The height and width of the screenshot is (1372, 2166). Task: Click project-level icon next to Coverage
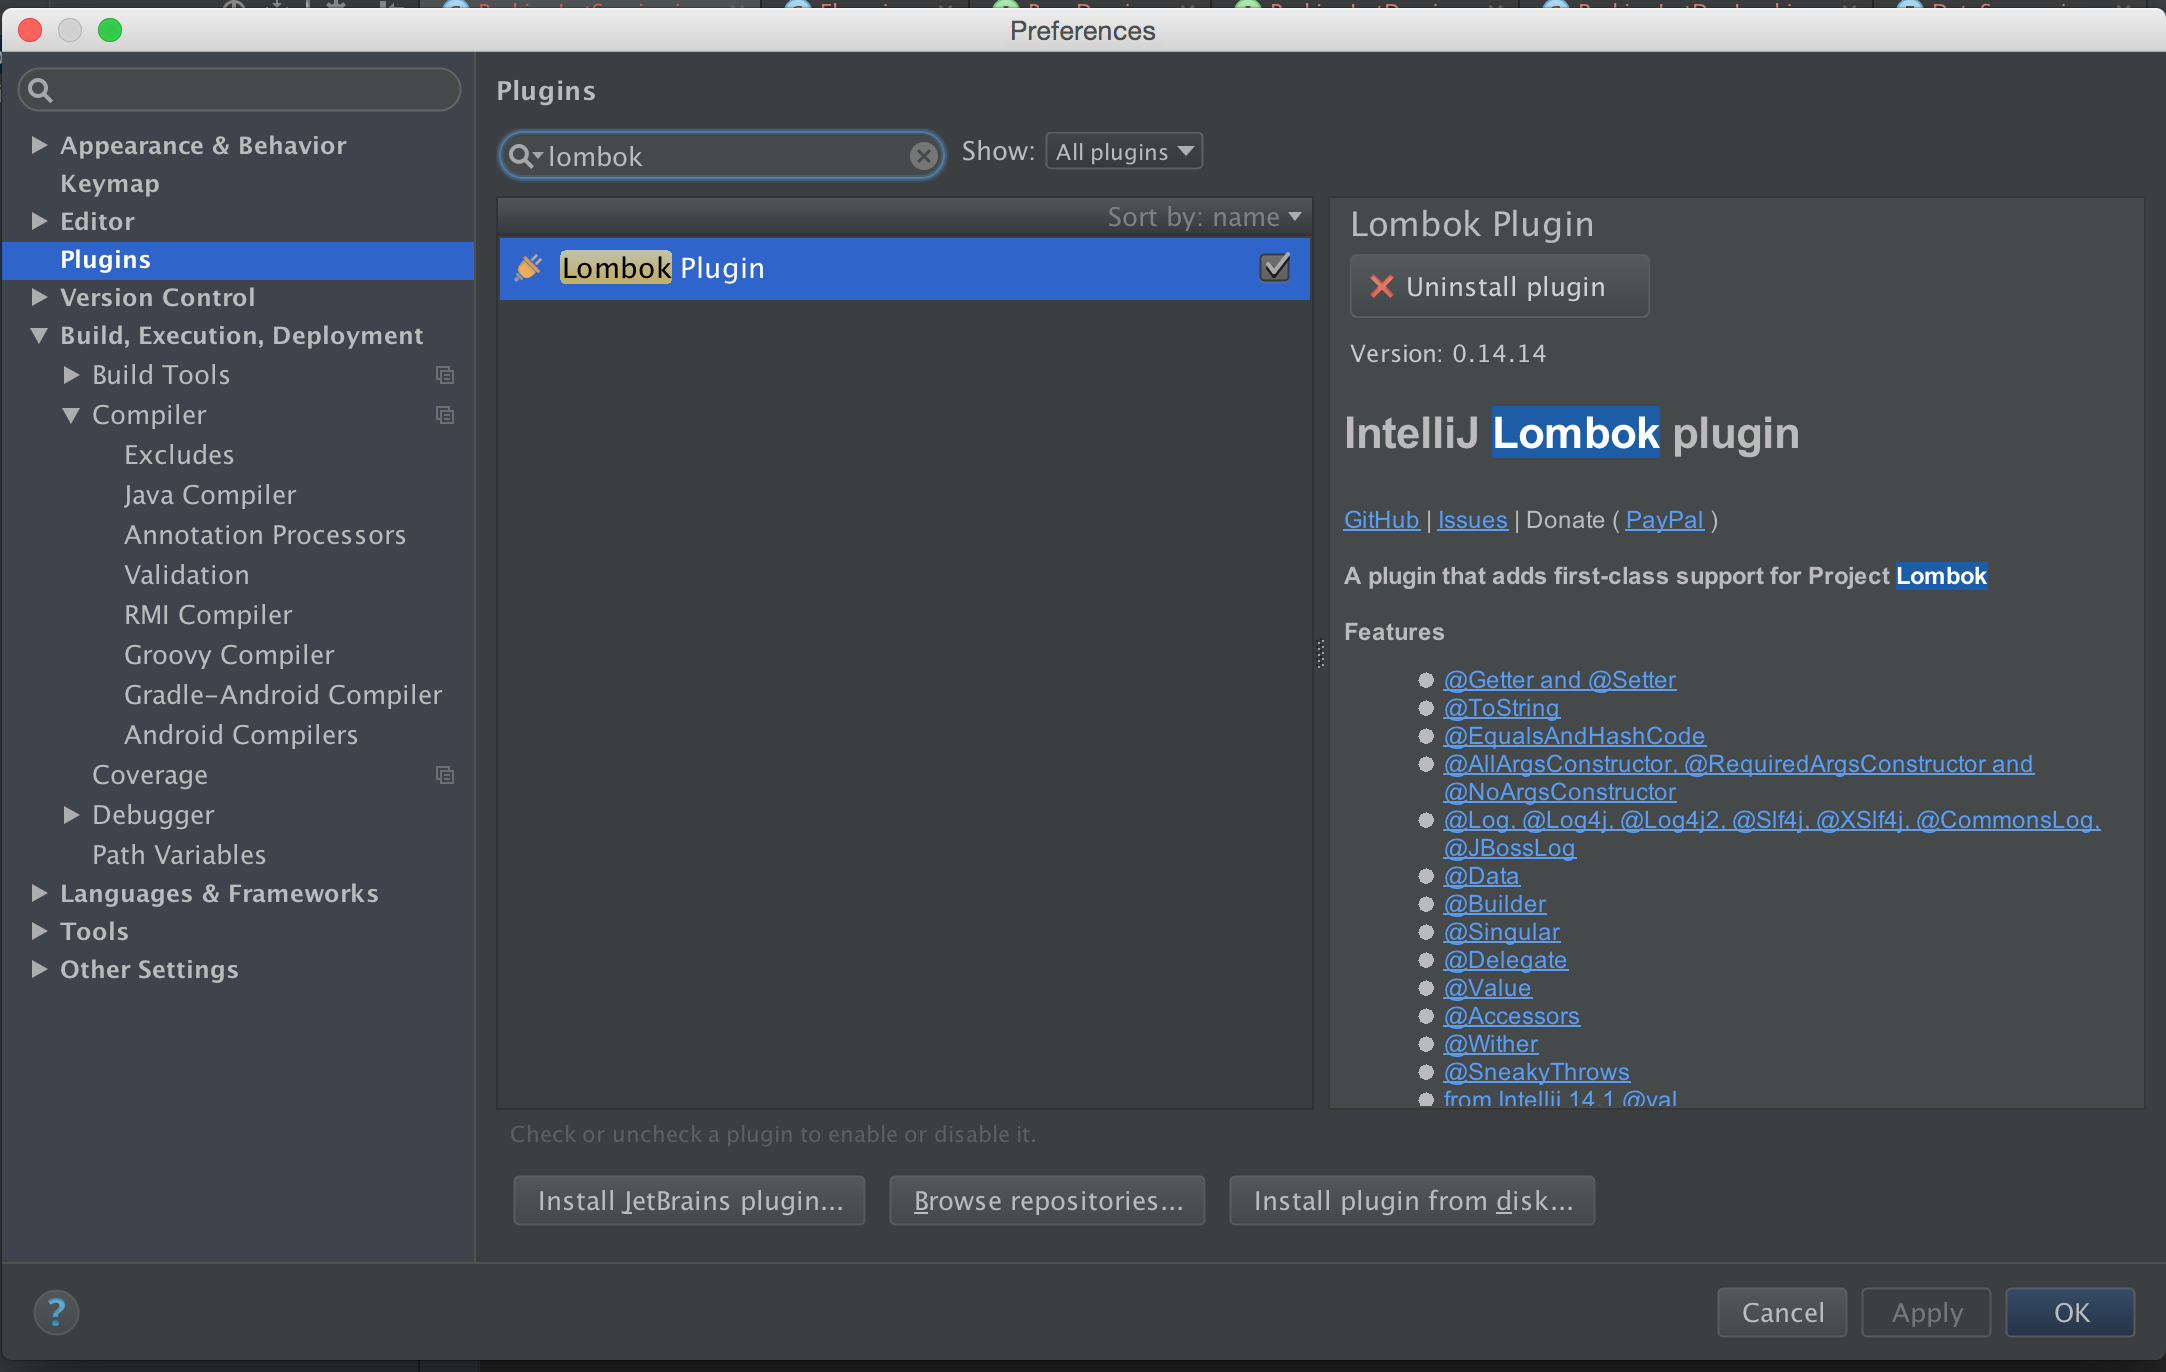(445, 775)
